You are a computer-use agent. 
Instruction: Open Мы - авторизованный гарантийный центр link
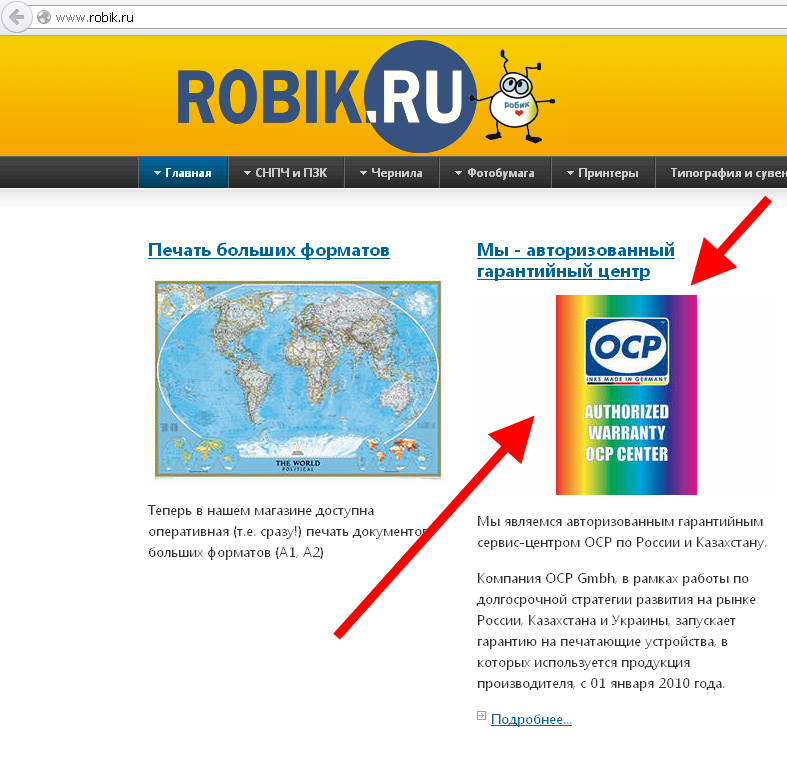tap(576, 260)
